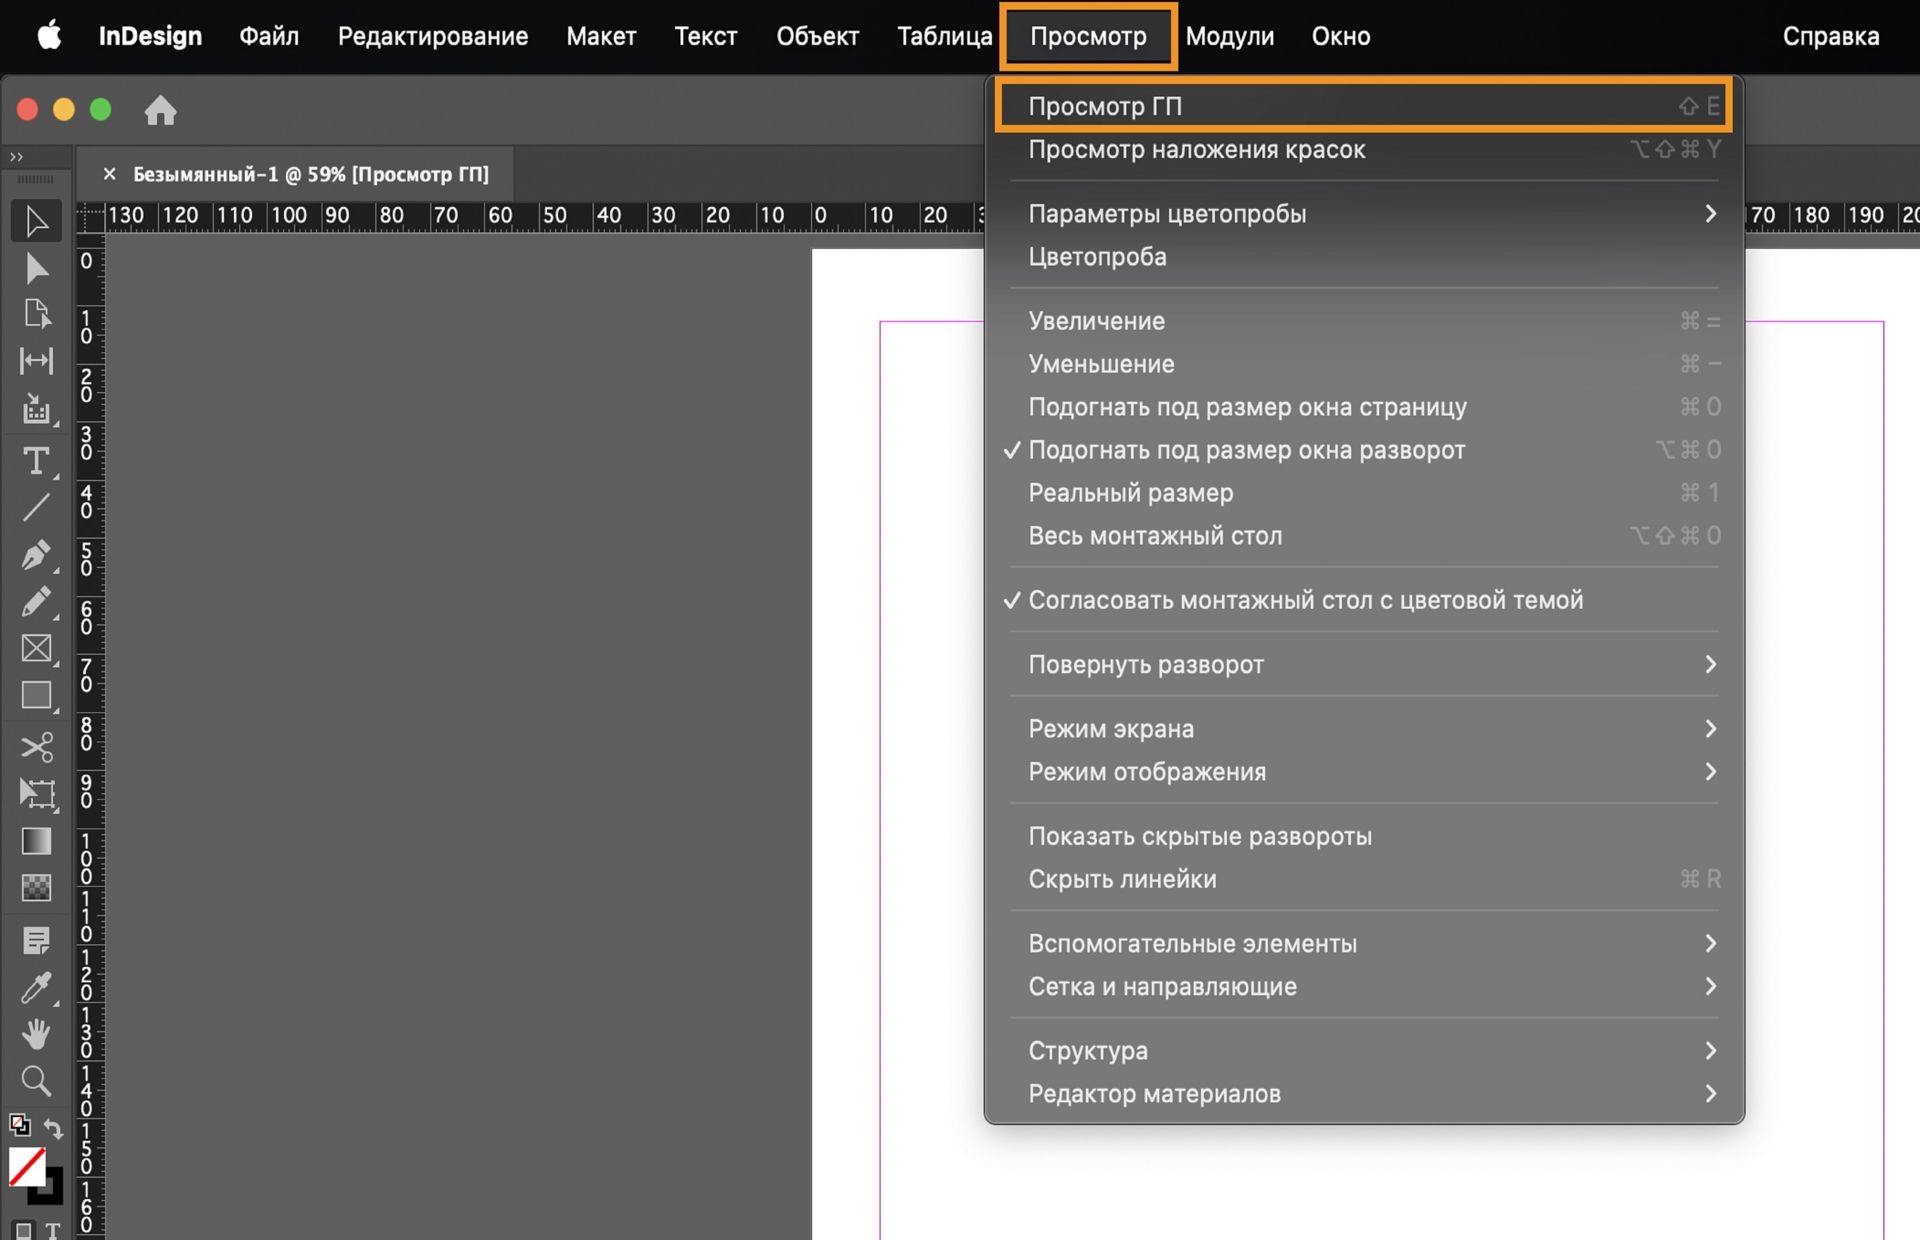The image size is (1920, 1240).
Task: Click the Home icon
Action: point(160,110)
